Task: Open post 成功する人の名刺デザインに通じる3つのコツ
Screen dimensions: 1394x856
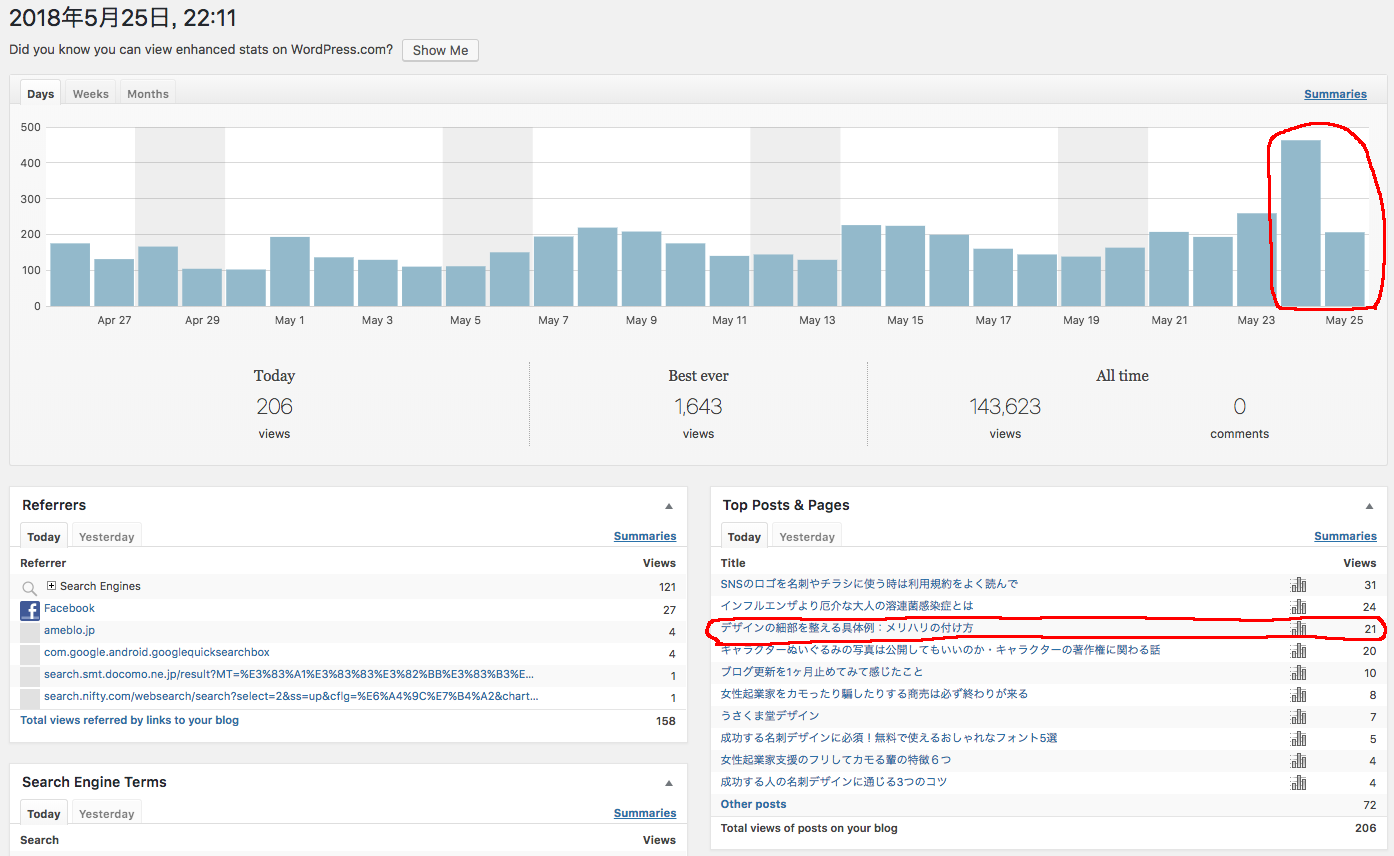Action: pyautogui.click(x=834, y=782)
